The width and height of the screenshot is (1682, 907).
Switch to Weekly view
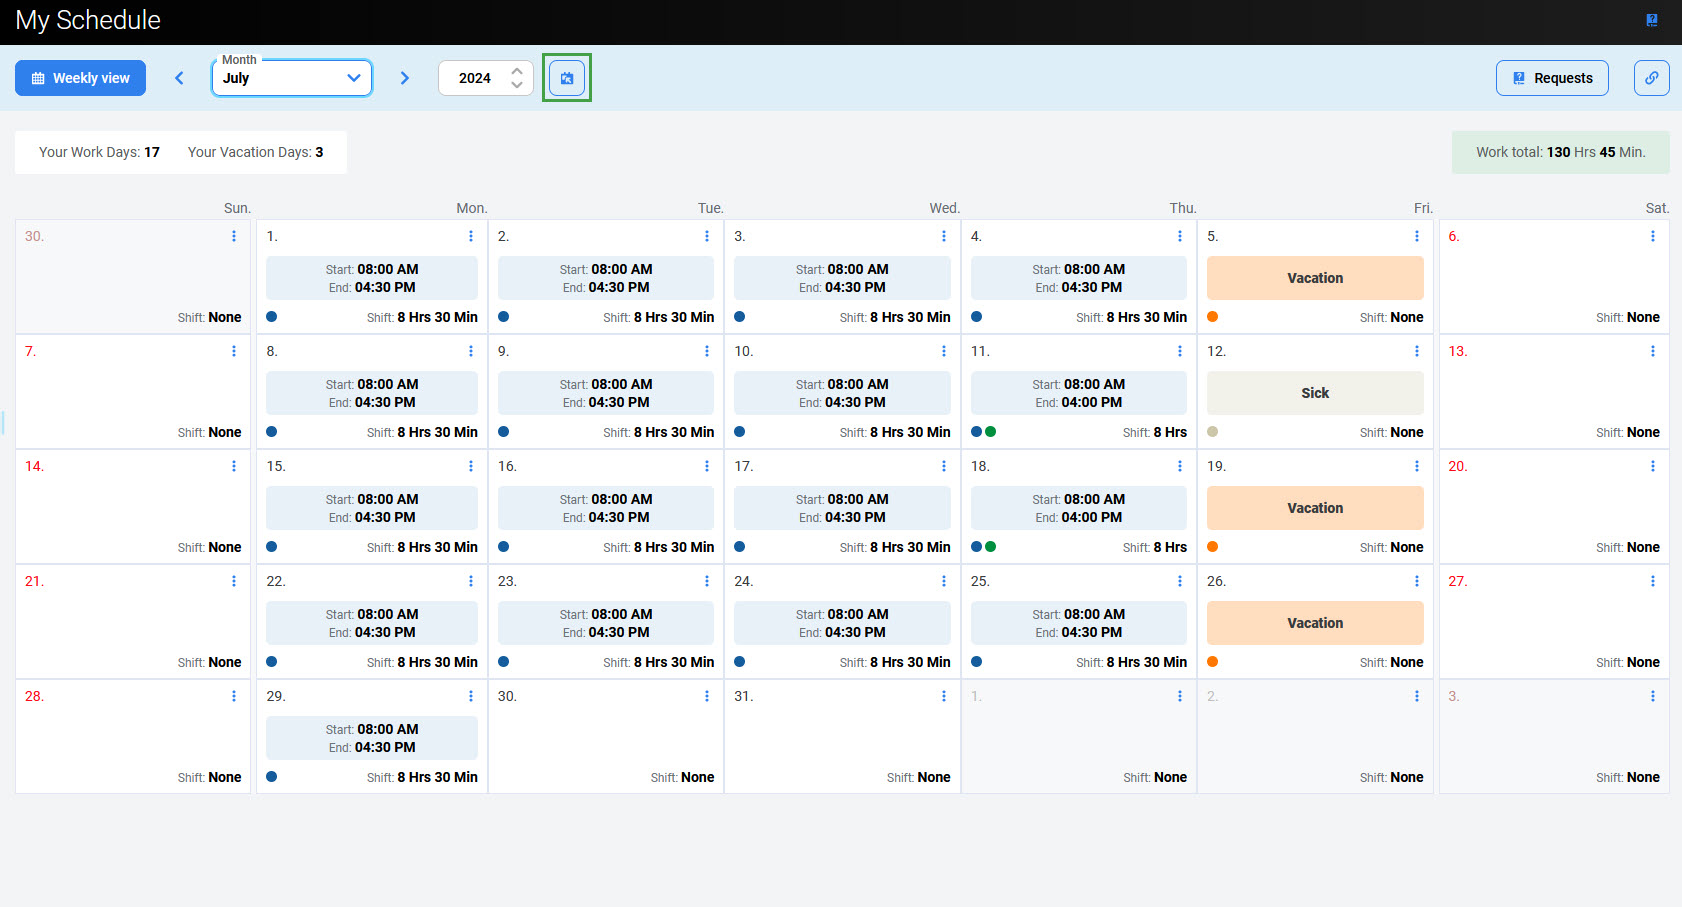[80, 78]
